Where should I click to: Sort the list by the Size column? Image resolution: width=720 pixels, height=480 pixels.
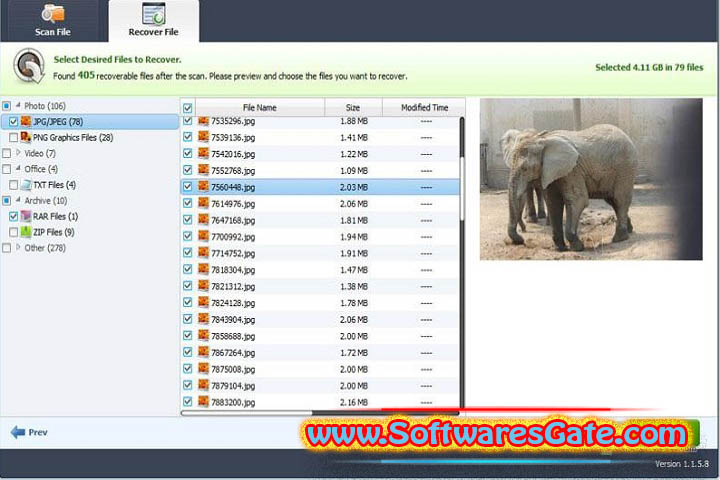tap(353, 107)
